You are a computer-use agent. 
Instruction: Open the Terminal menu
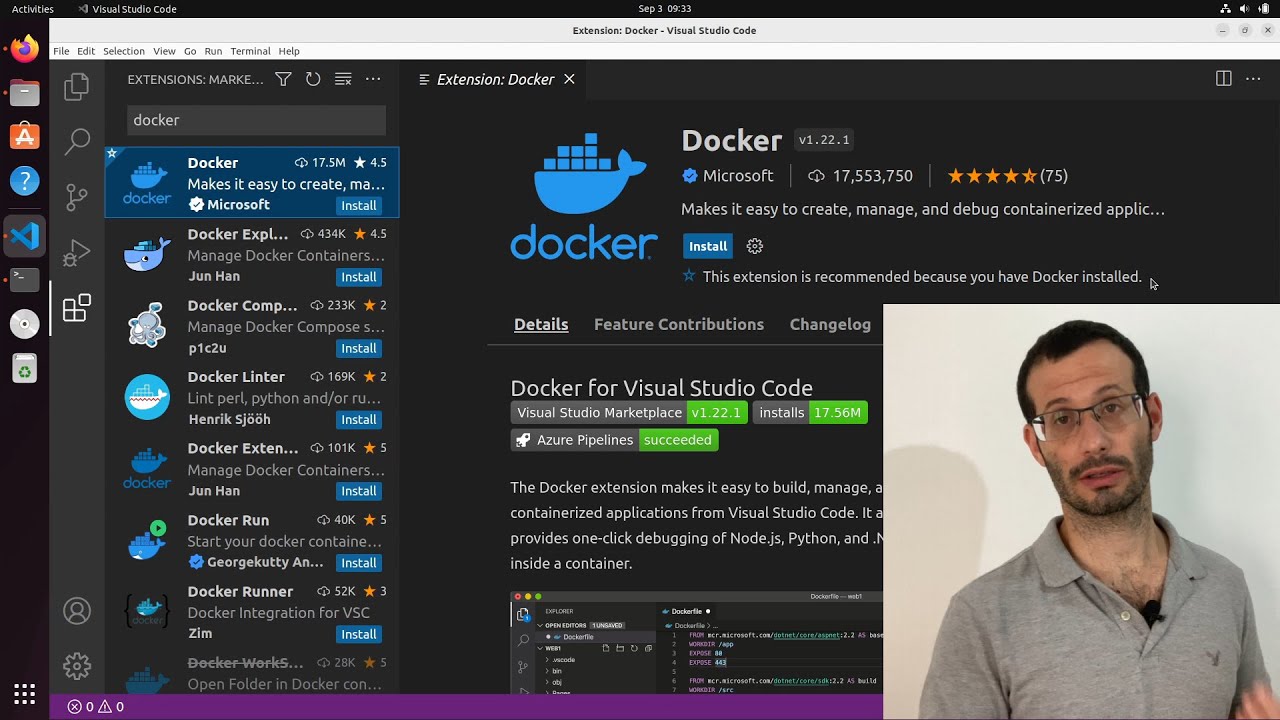click(250, 51)
